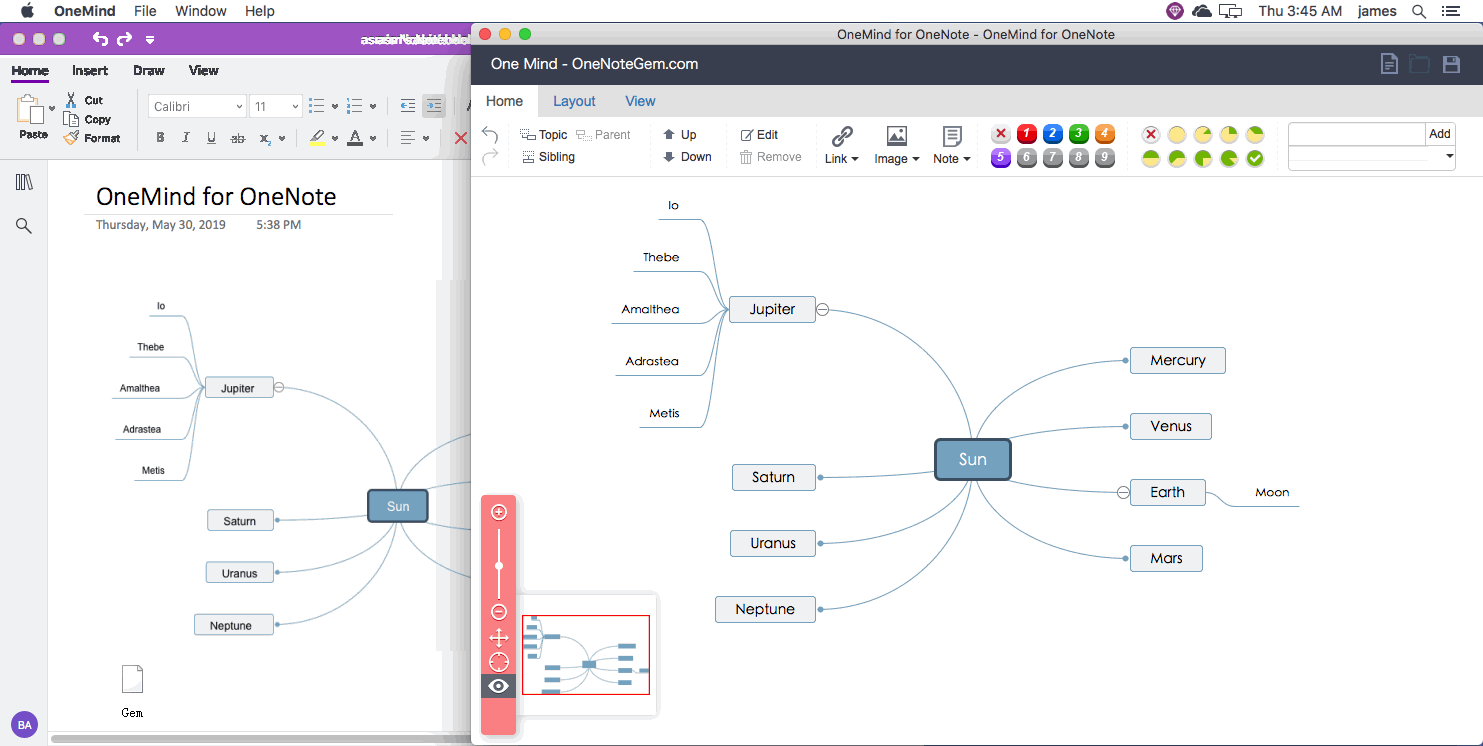
Task: Apply the blue priority 2 marker
Action: click(1053, 134)
